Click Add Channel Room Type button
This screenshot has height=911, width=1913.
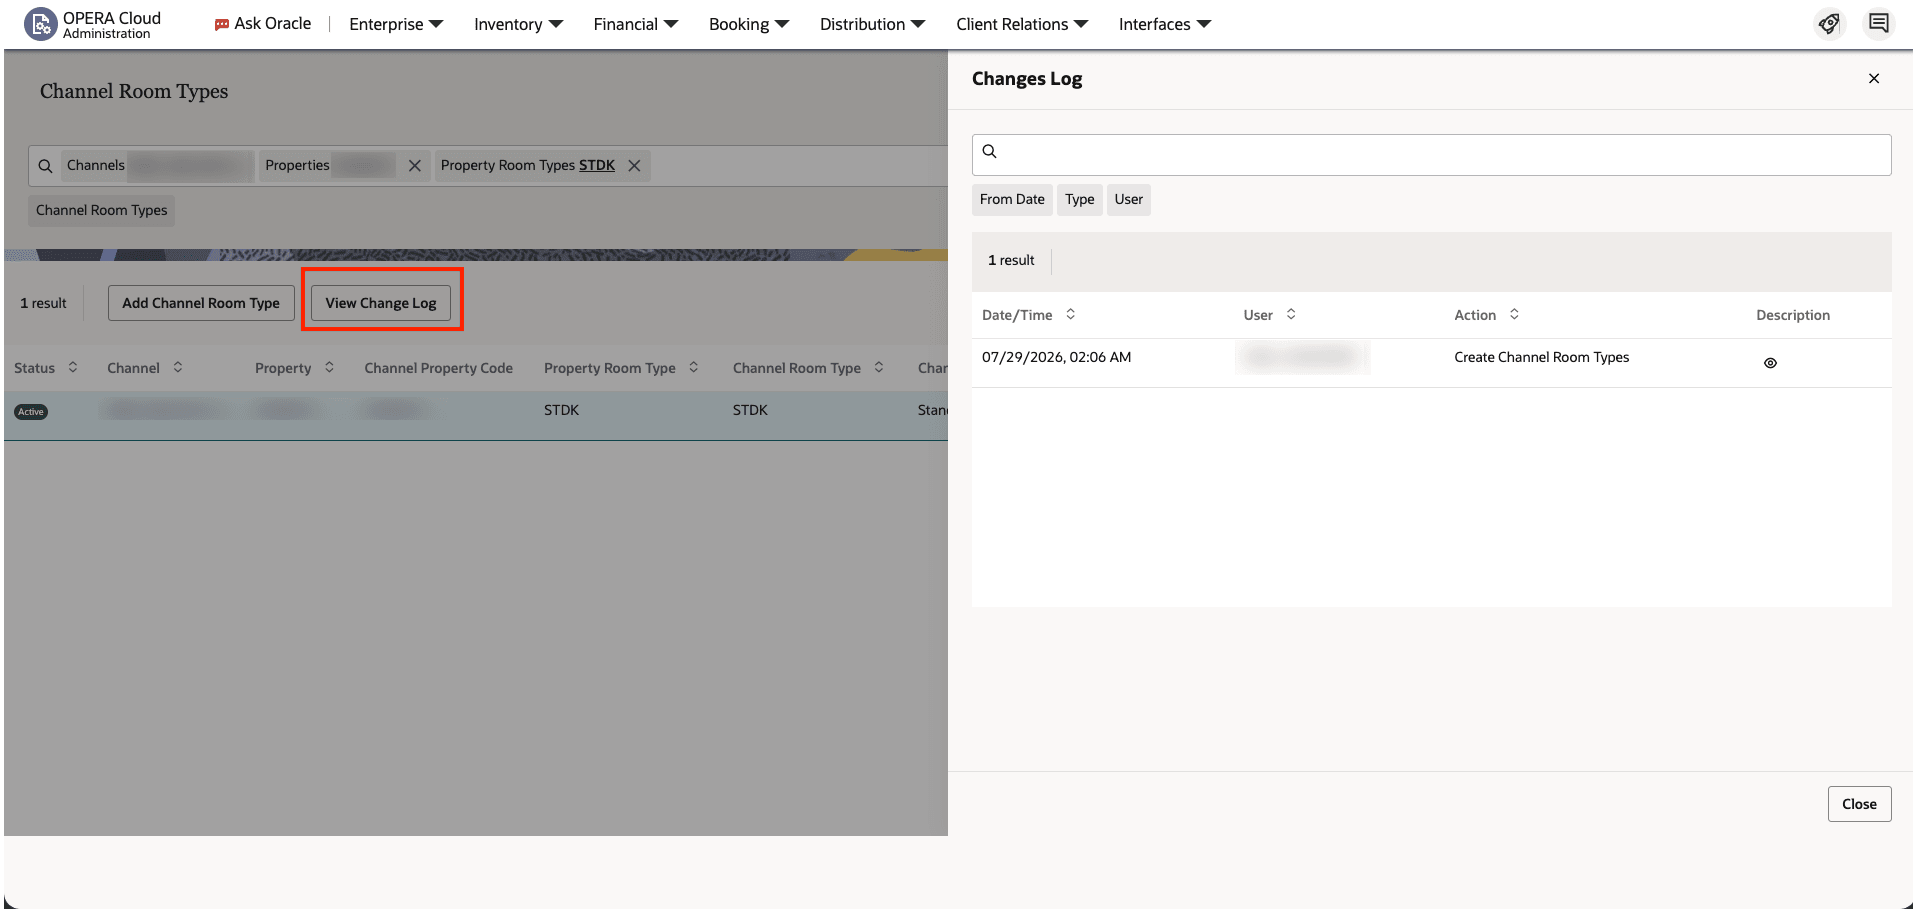tap(201, 303)
